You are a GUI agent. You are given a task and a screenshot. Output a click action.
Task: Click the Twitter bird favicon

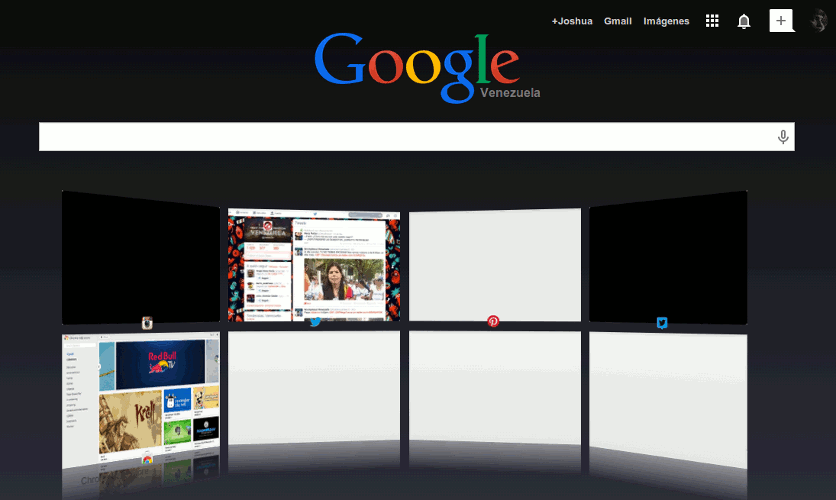coord(315,321)
